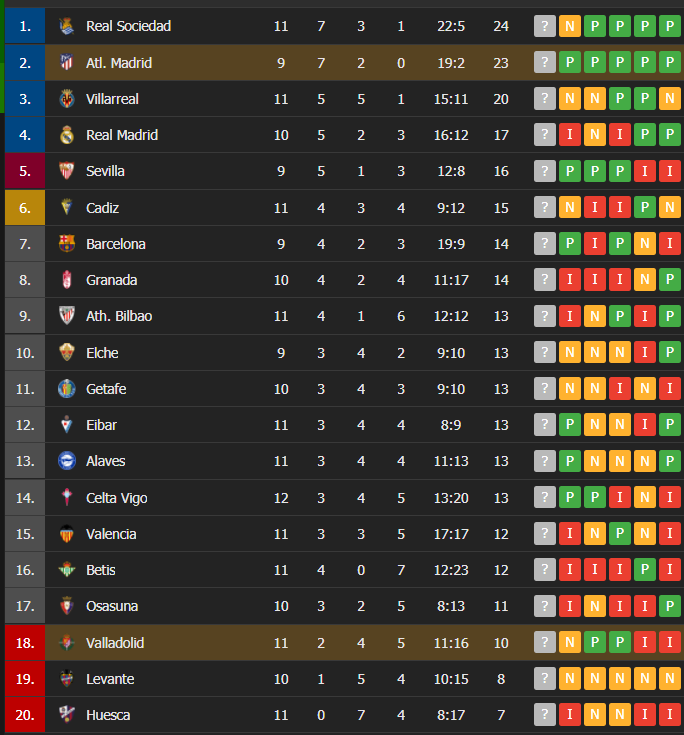Click position number 5 for Sevilla
This screenshot has height=735, width=684.
coord(25,171)
